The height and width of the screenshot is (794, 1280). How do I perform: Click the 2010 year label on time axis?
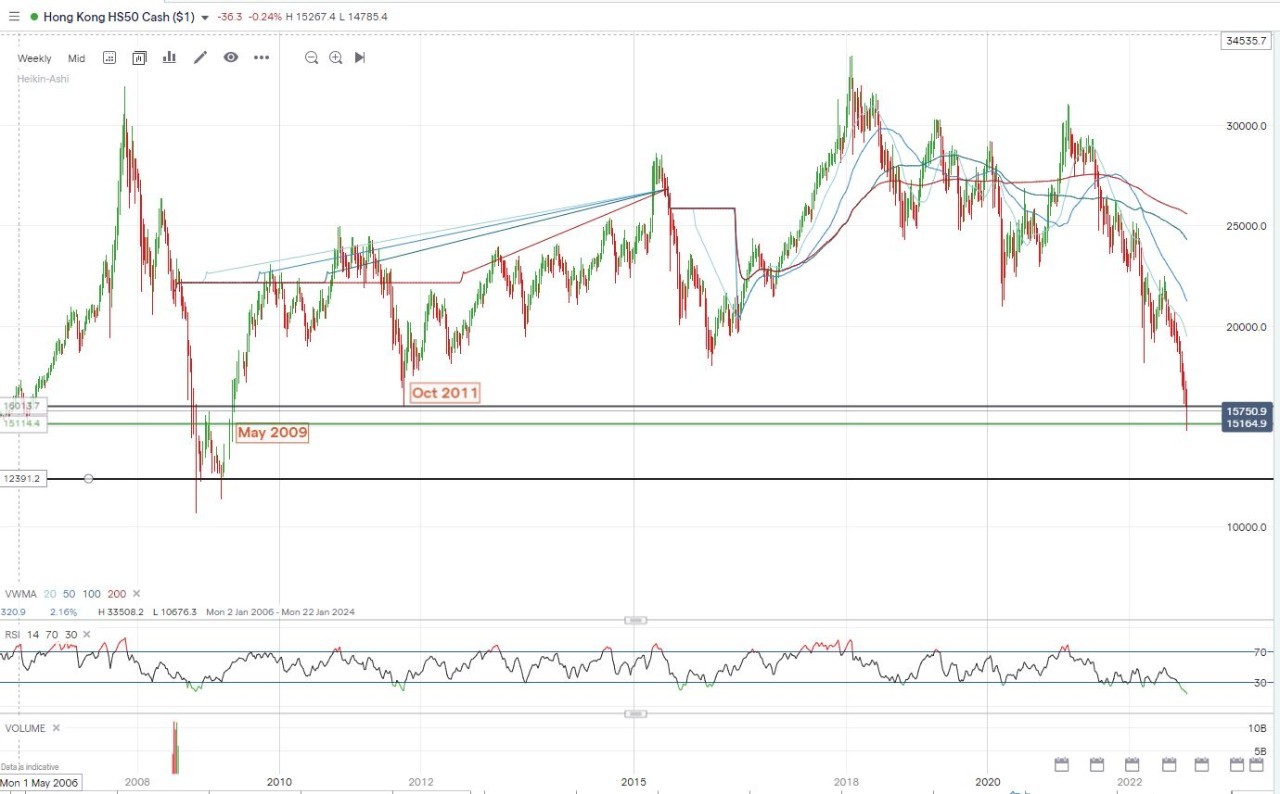pyautogui.click(x=279, y=782)
